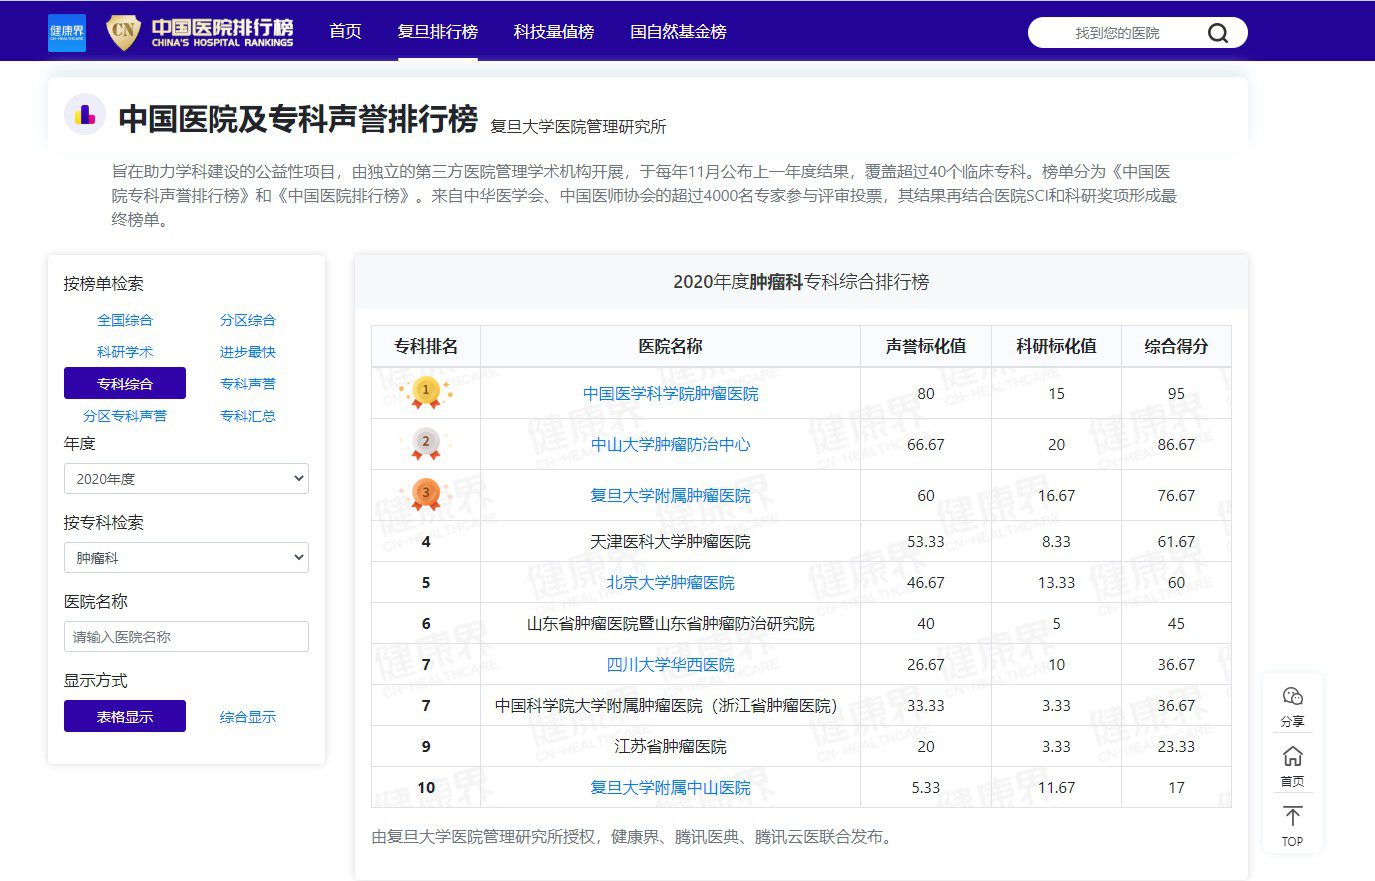Click the 表格显示 display button
Viewport: 1375px width, 881px height.
[125, 716]
